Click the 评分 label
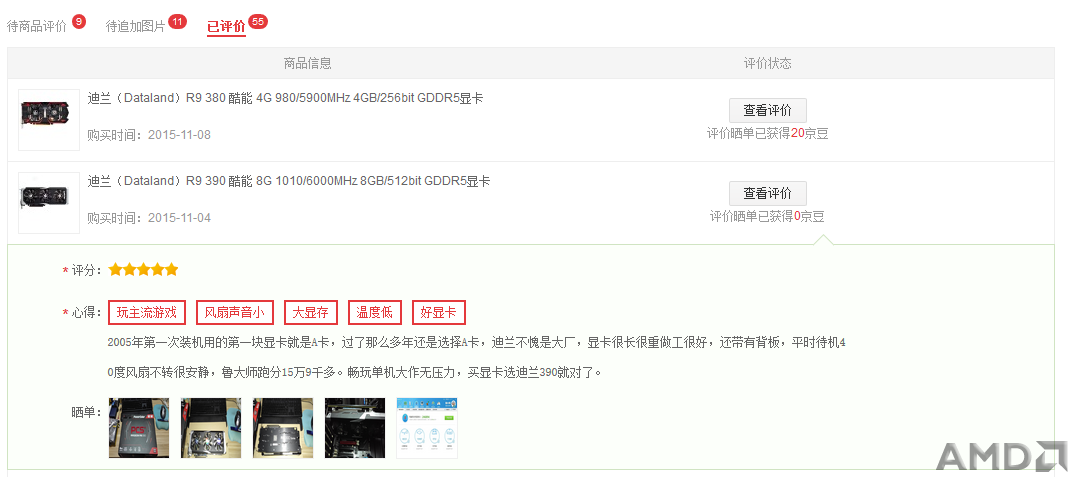The height and width of the screenshot is (477, 1073). point(86,270)
